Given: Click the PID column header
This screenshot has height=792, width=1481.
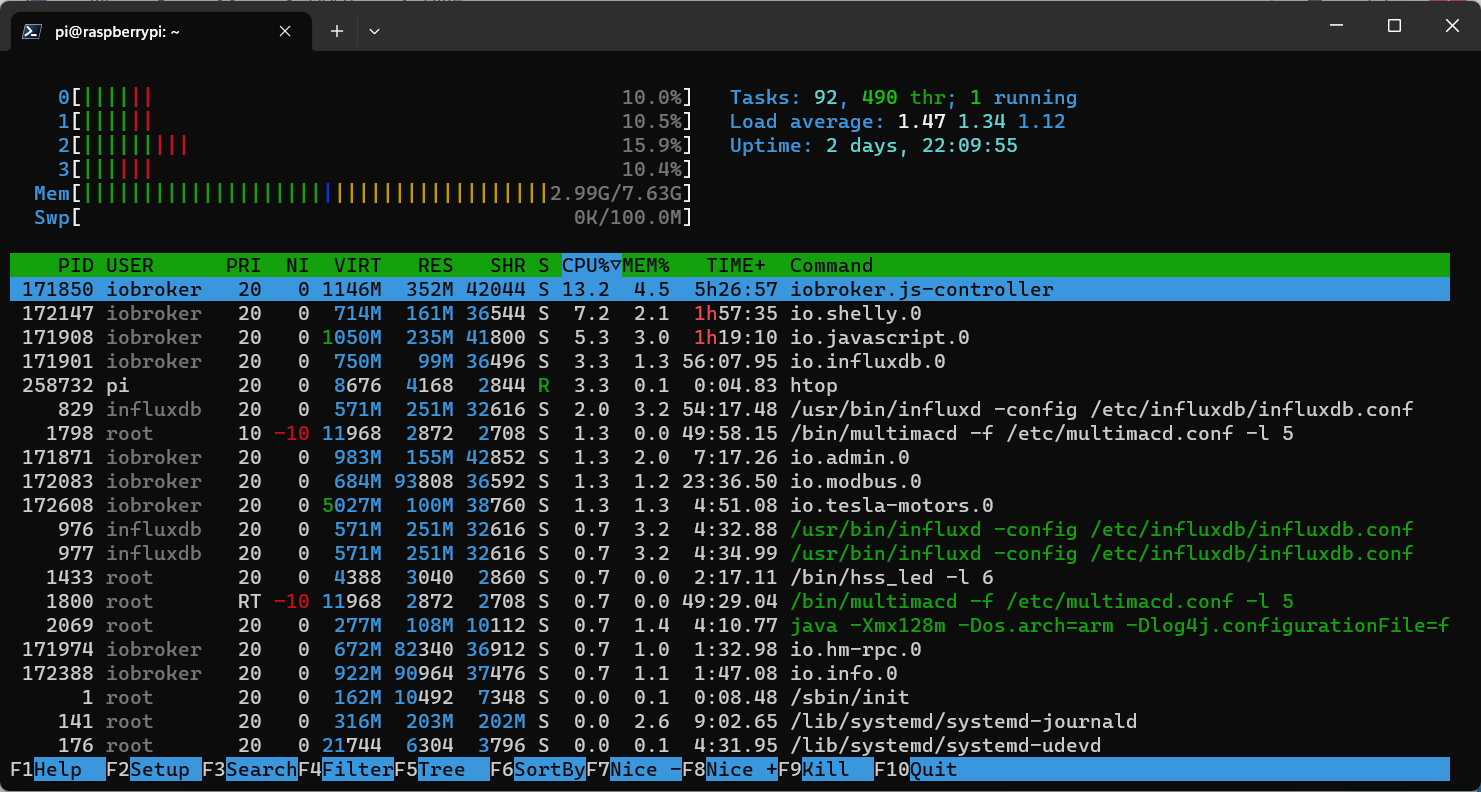Looking at the screenshot, I should click(x=75, y=265).
